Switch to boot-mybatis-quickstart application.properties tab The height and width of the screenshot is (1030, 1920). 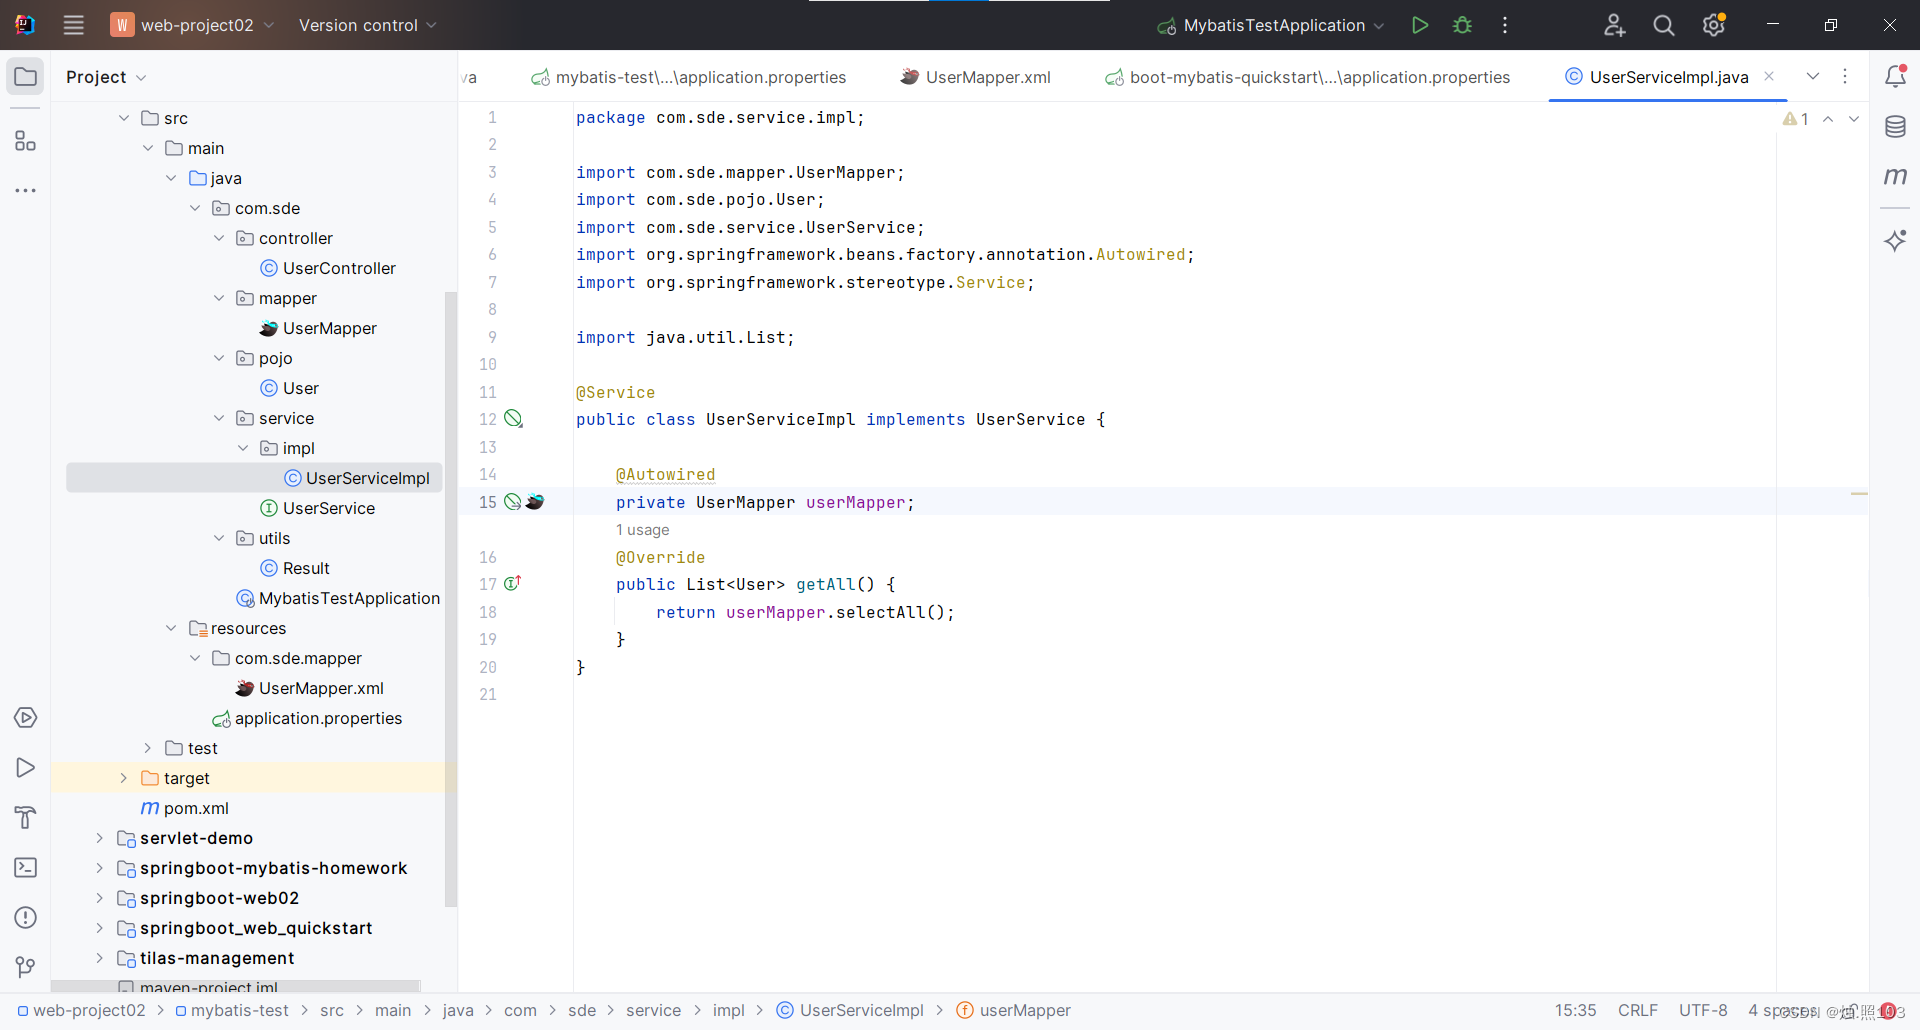click(x=1307, y=77)
